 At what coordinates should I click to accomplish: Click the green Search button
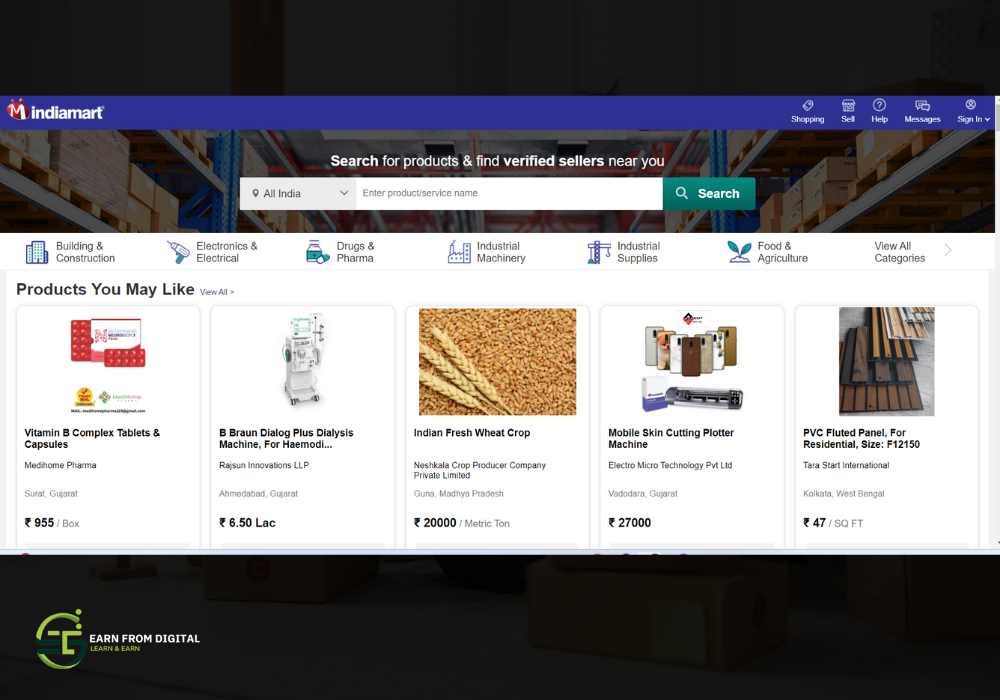(709, 193)
